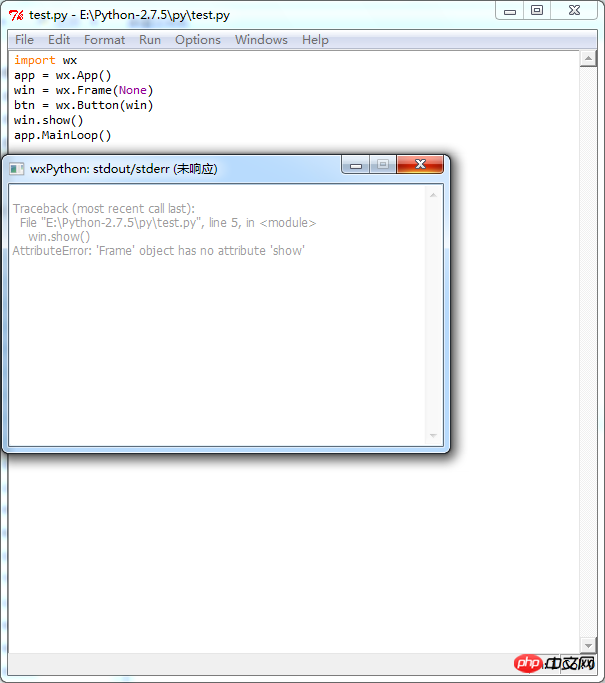Screen dimensions: 605x683
Task: Open the Options menu
Action: (198, 40)
